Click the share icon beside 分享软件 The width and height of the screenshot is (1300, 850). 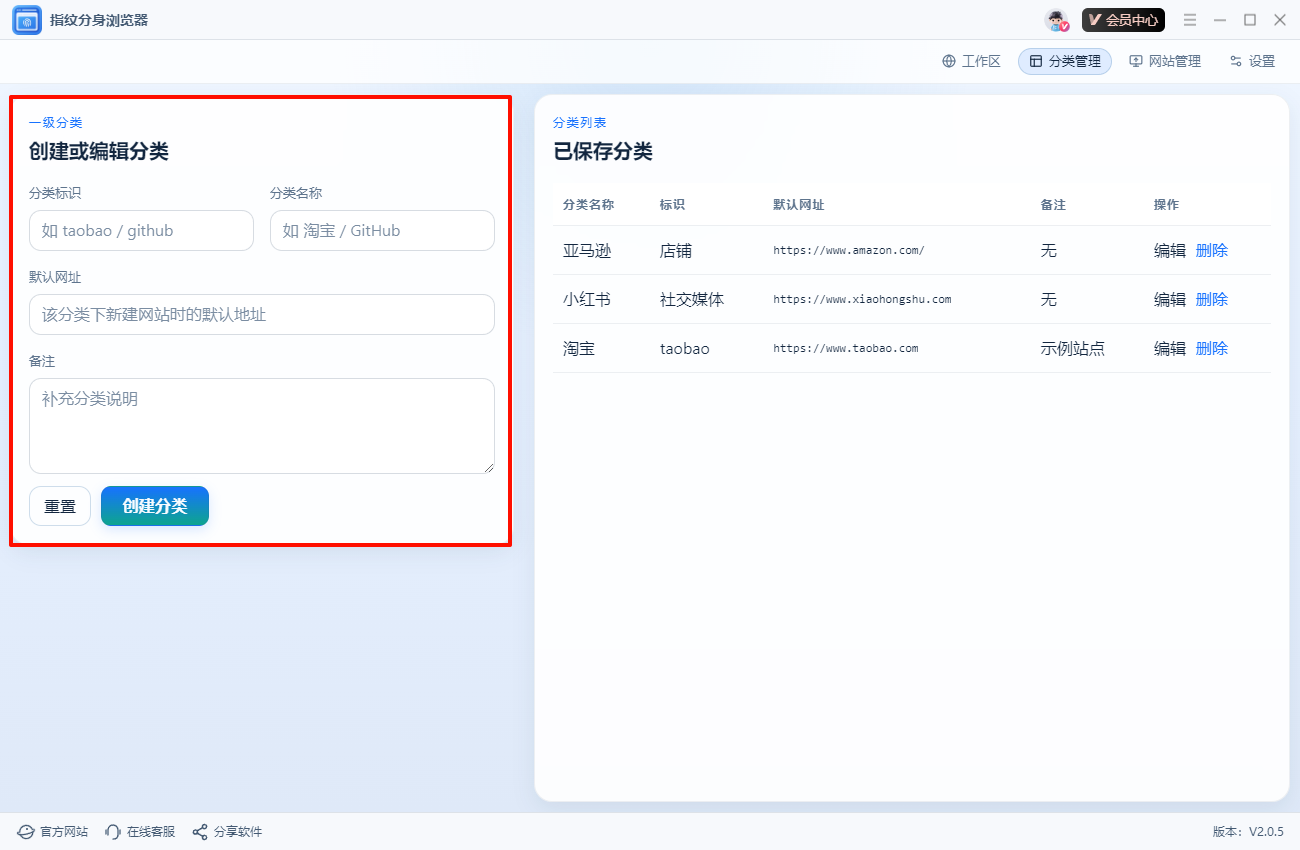200,831
